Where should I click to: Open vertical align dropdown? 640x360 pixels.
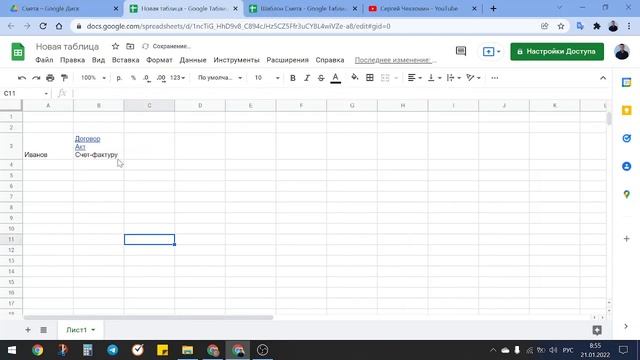pos(434,78)
